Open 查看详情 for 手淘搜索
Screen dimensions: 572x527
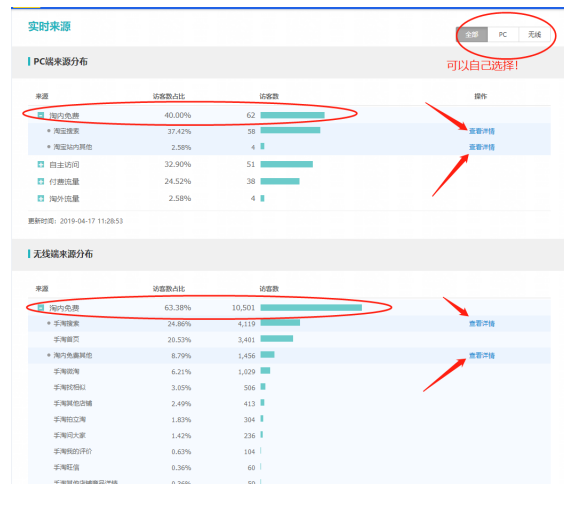tap(482, 323)
